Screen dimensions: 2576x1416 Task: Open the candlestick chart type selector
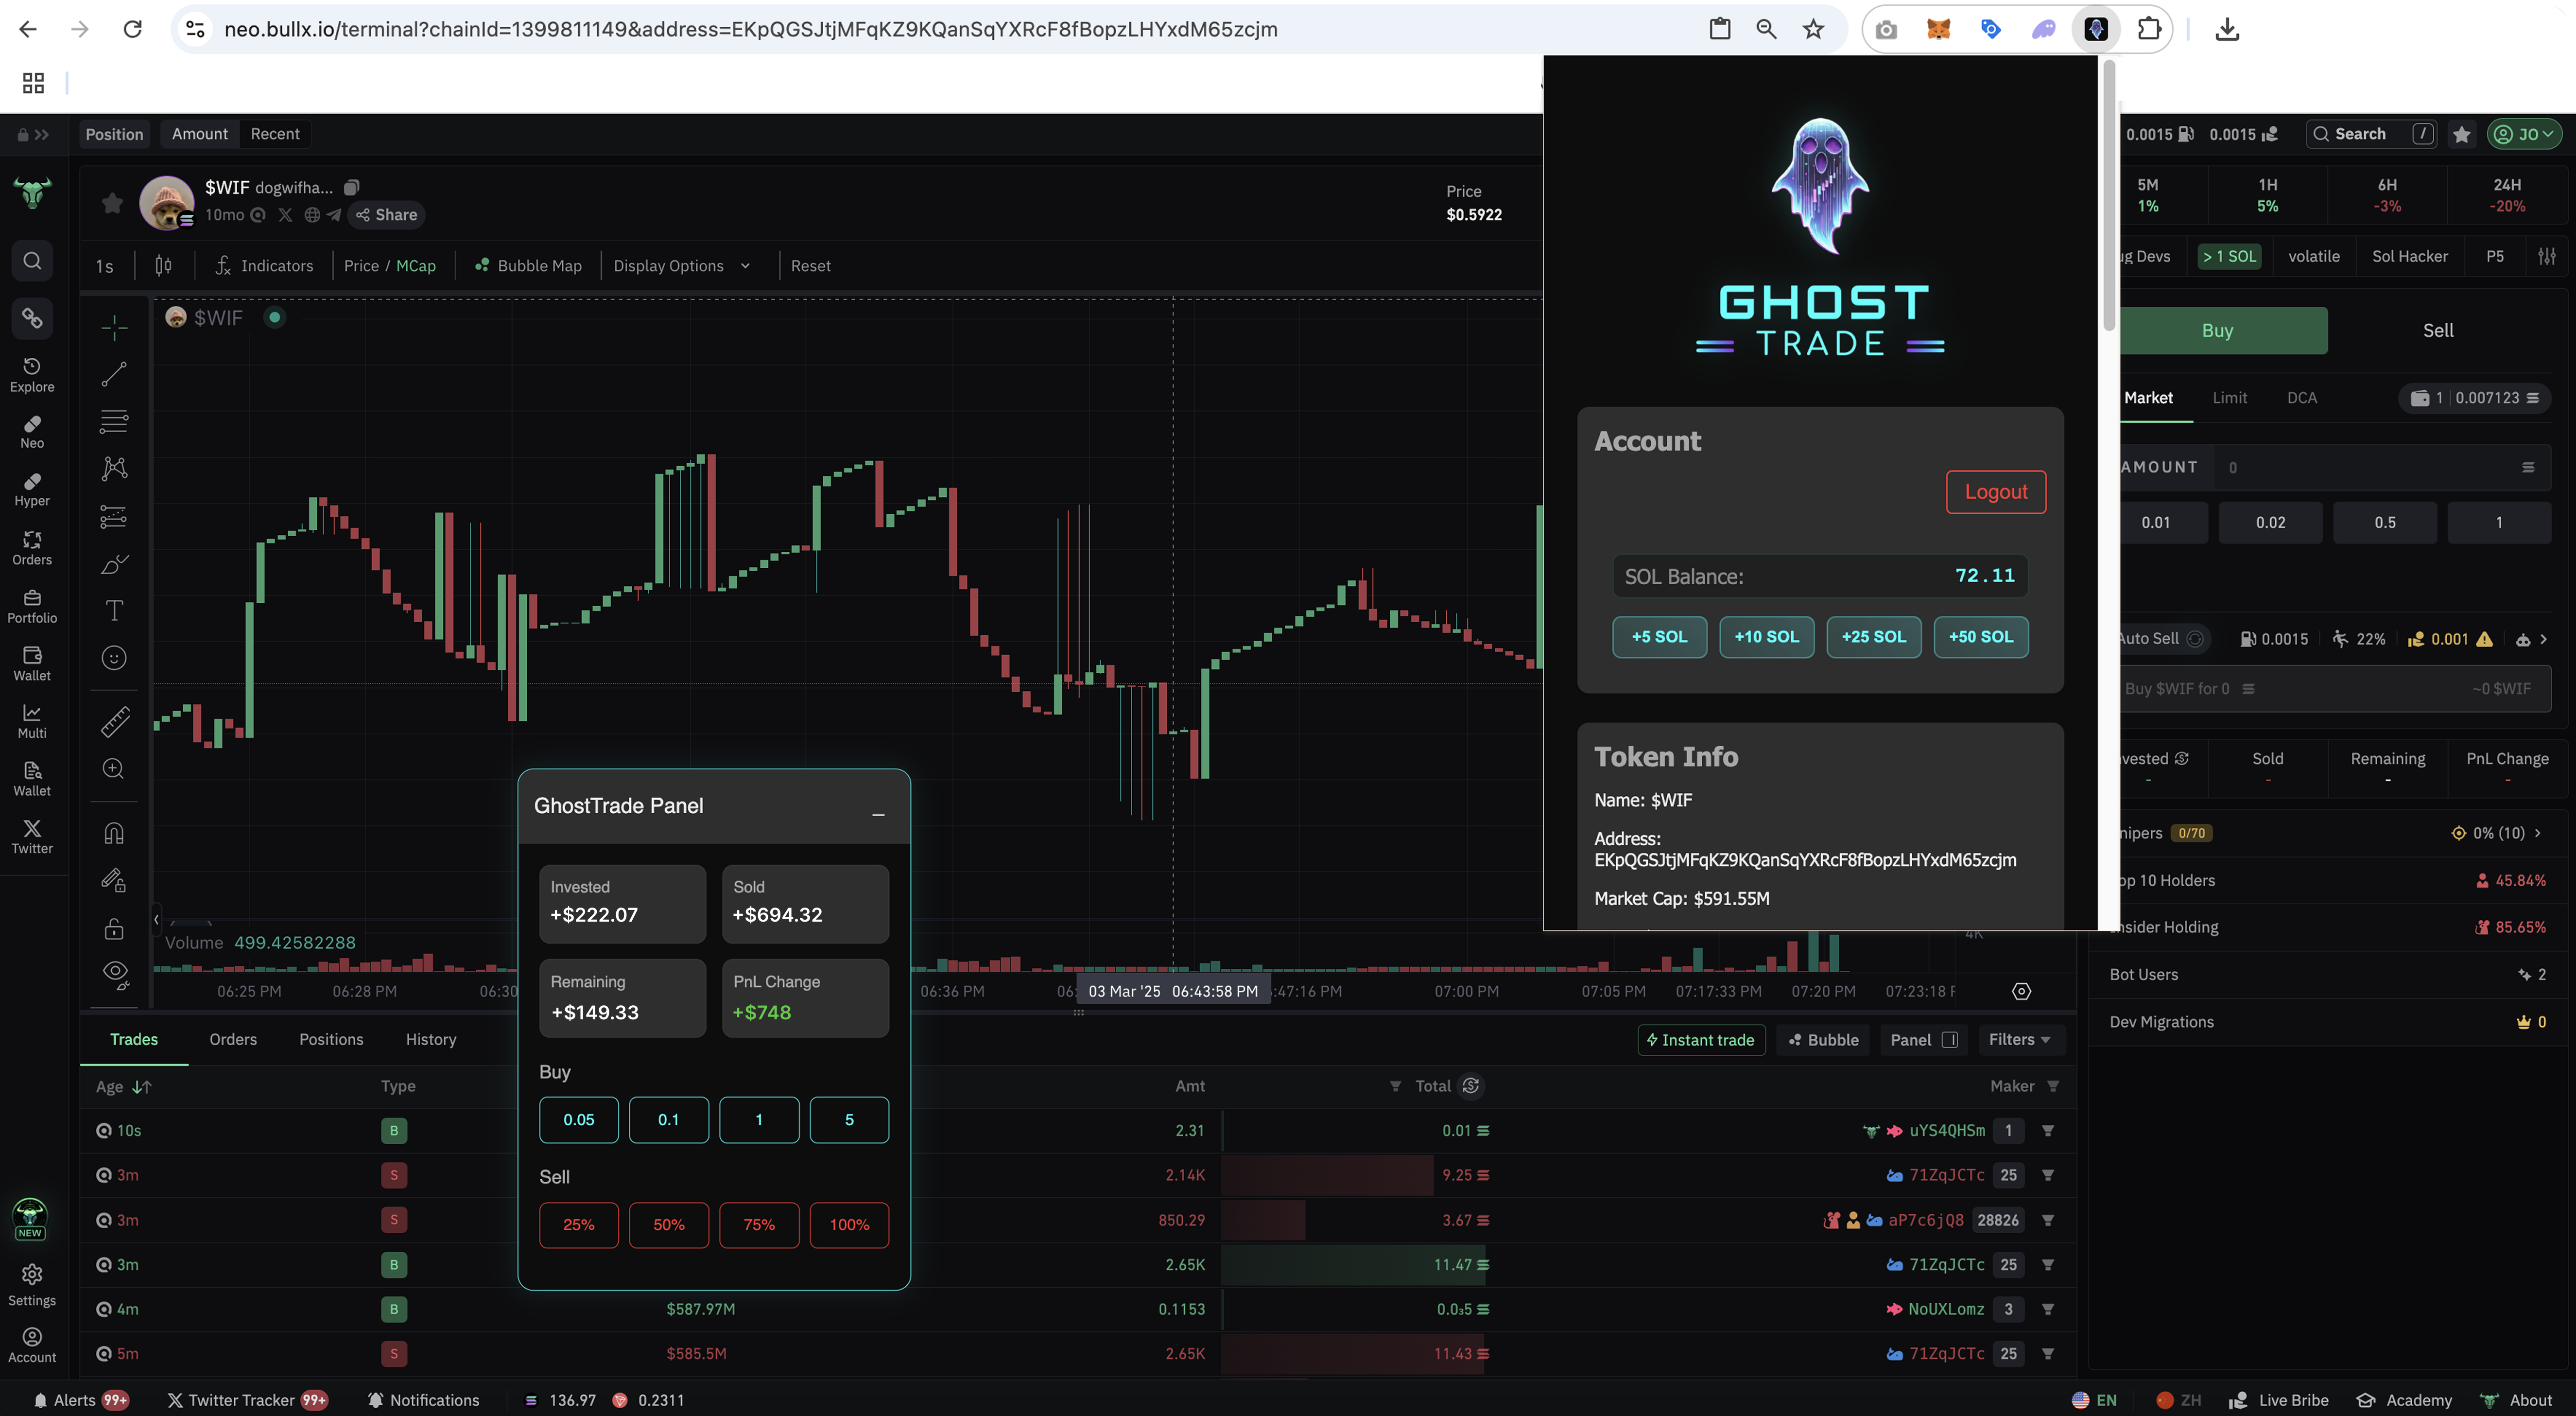click(164, 265)
